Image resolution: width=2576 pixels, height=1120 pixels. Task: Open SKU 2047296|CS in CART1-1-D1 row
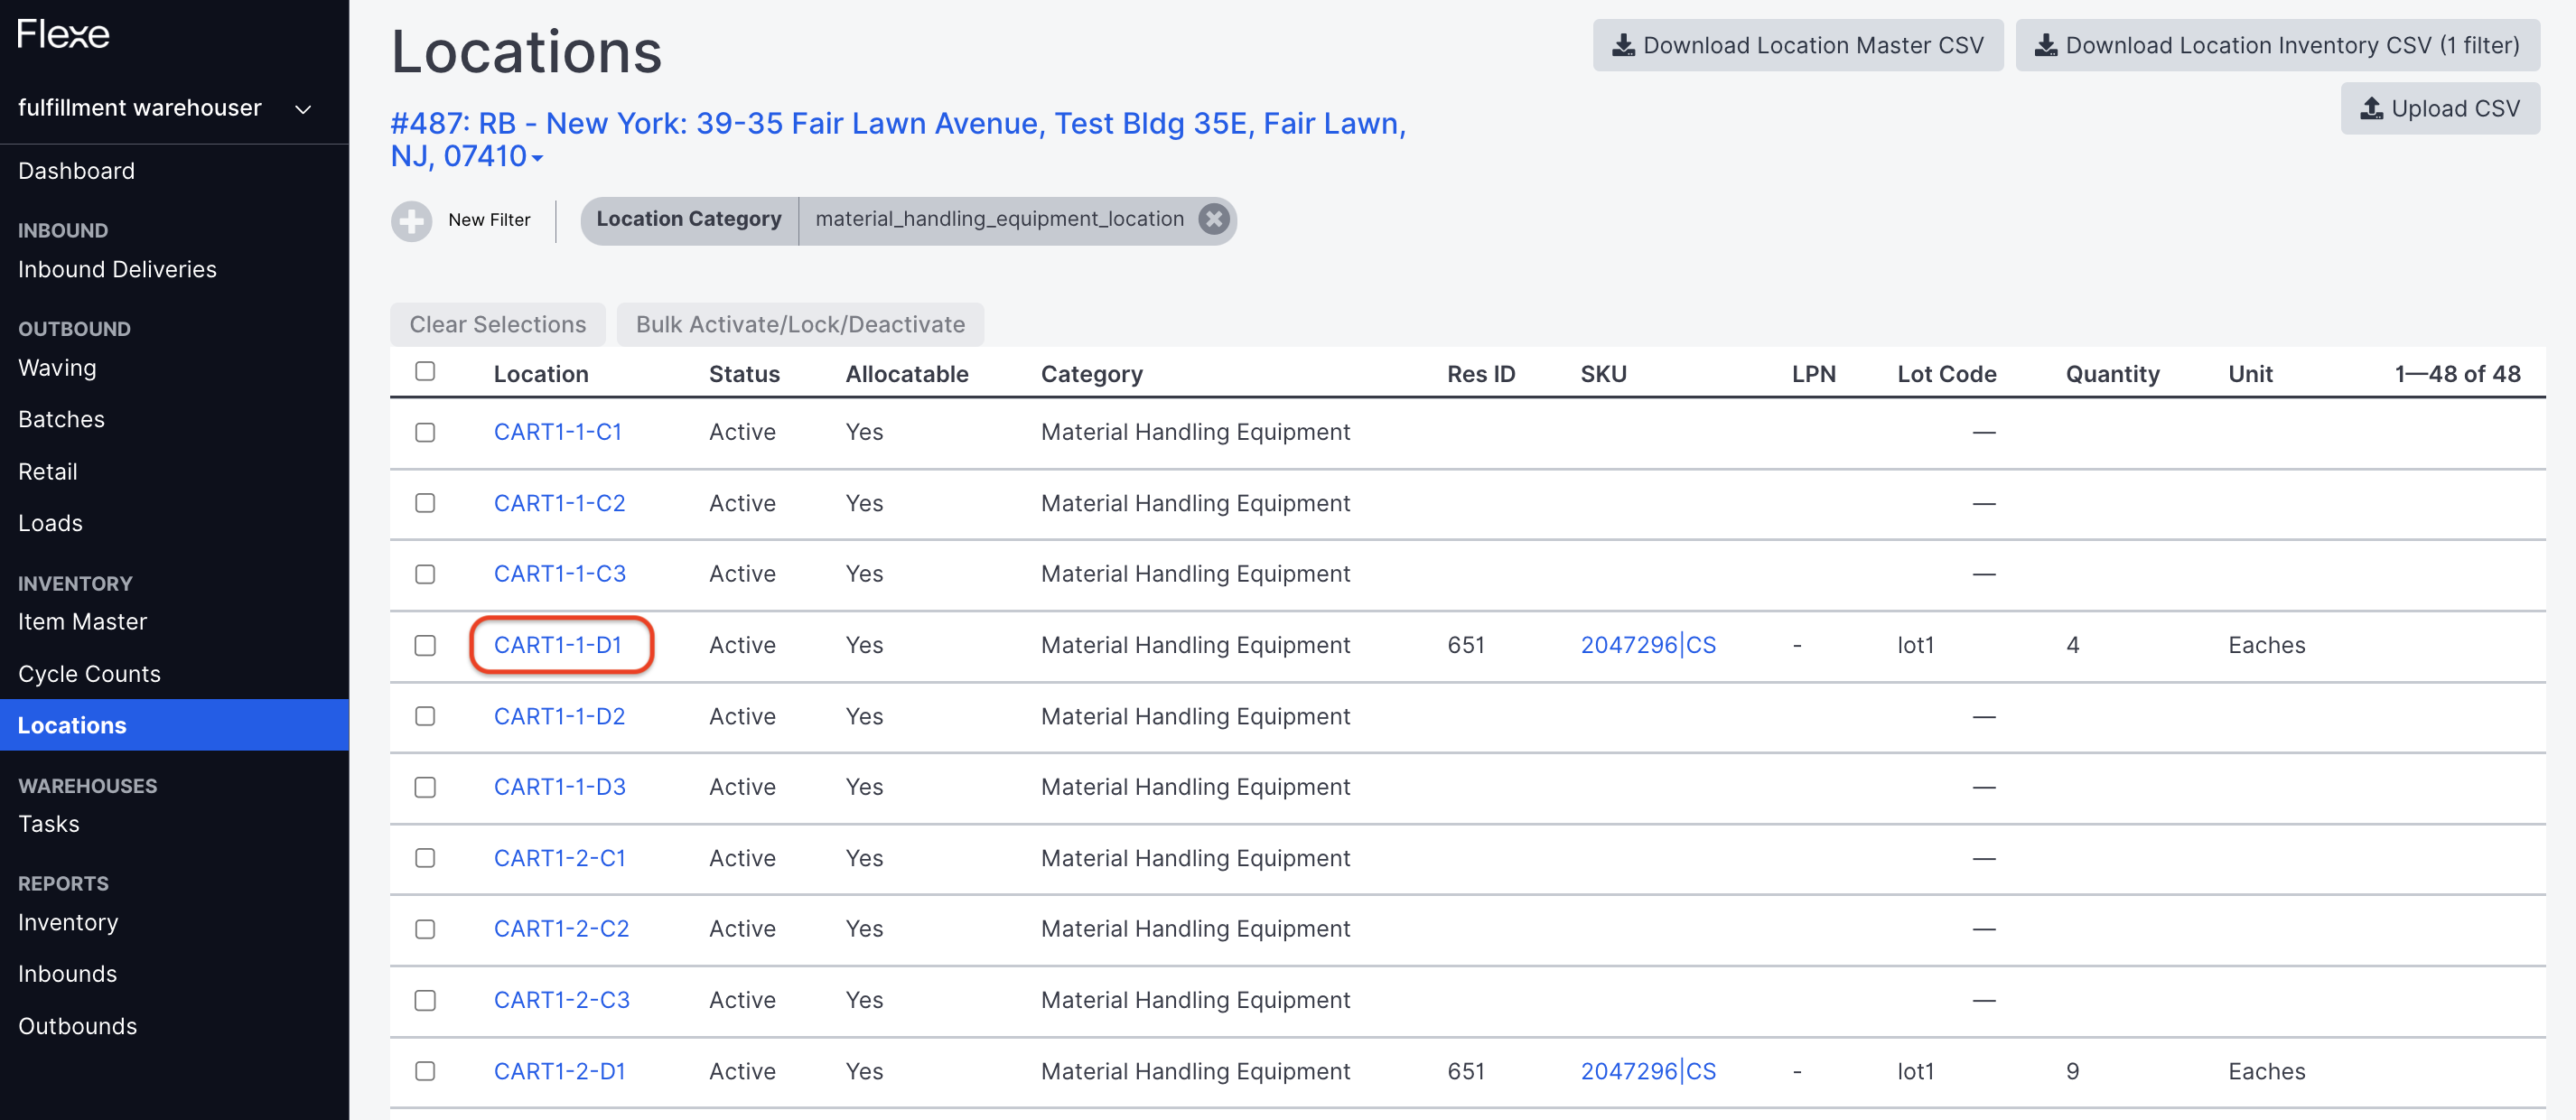coord(1648,646)
